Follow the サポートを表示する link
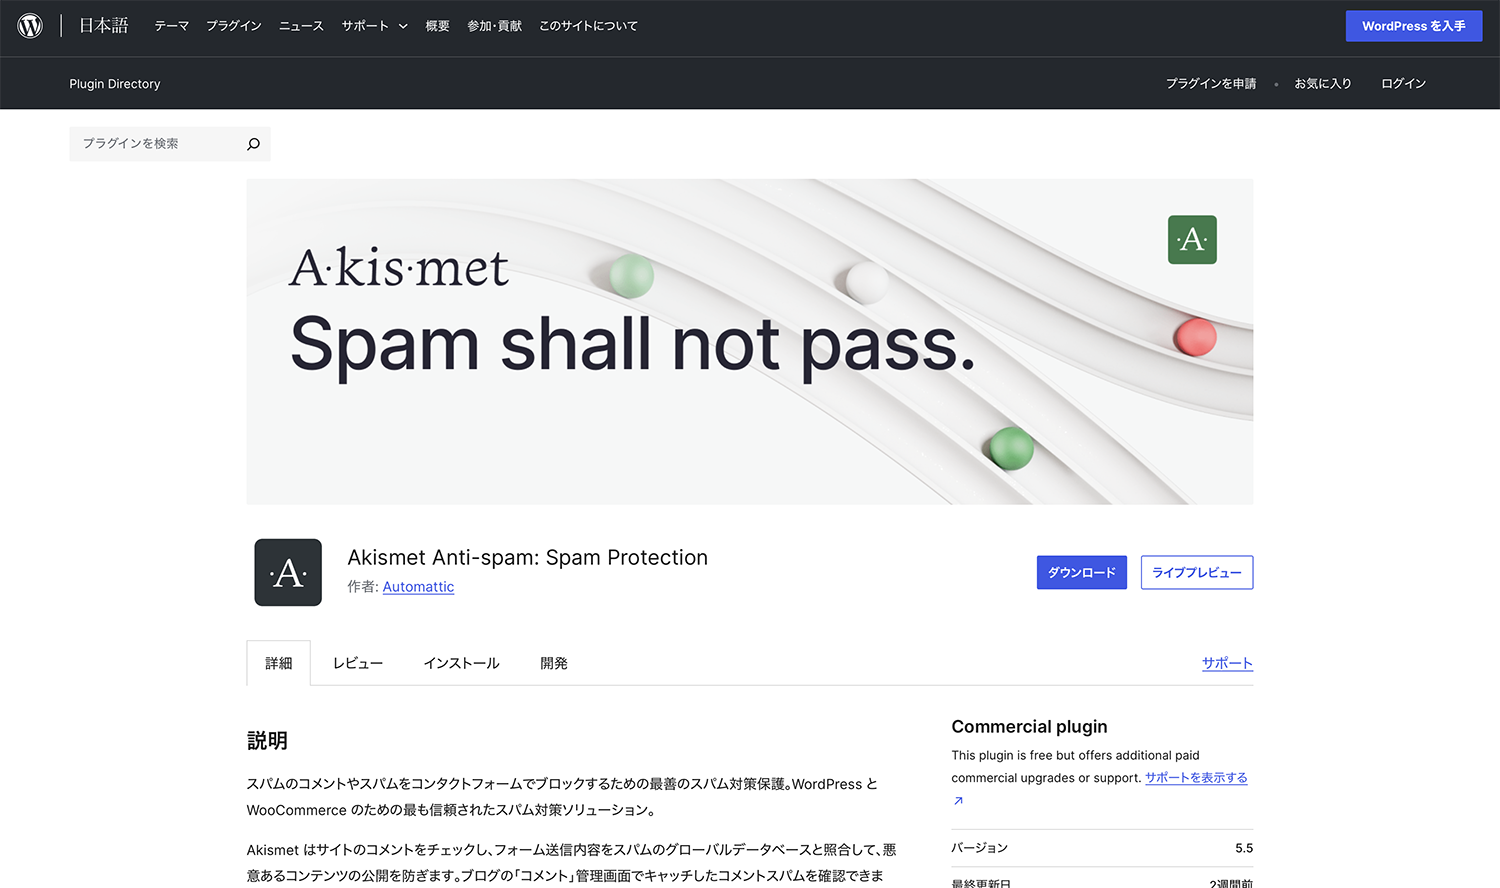1500x888 pixels. [x=1196, y=778]
